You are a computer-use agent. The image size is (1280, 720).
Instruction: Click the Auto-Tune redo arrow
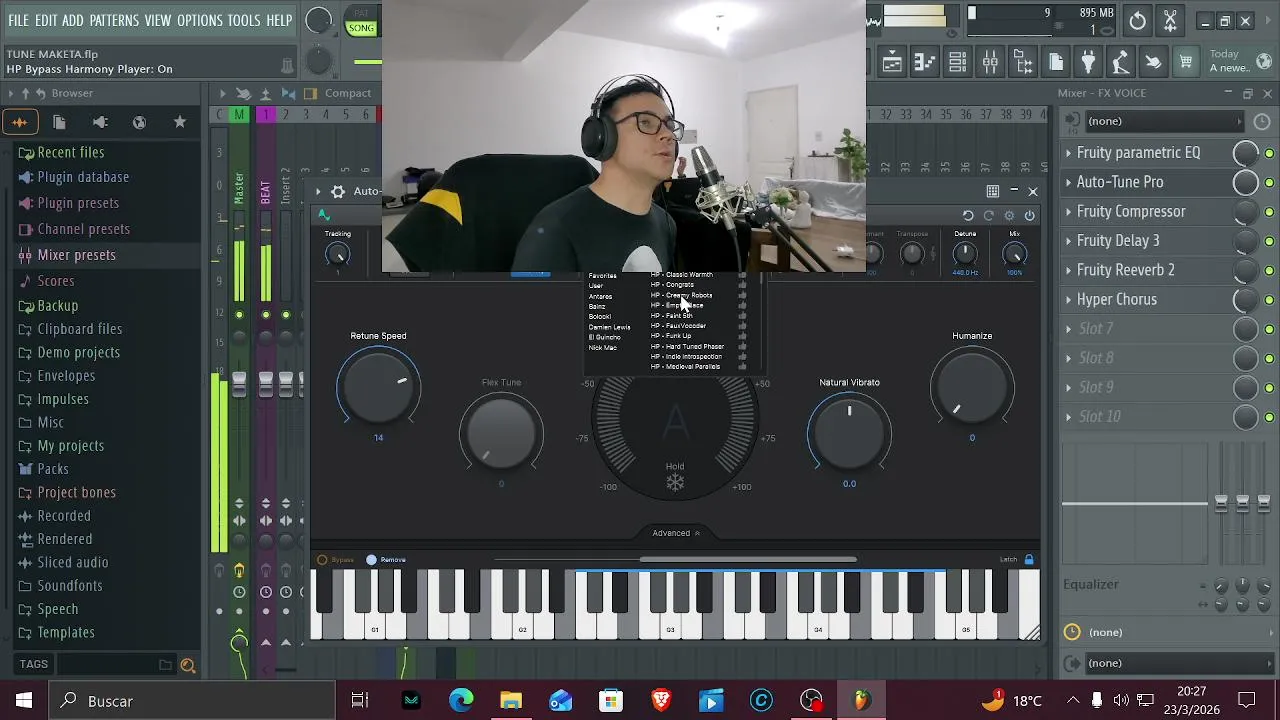[988, 216]
